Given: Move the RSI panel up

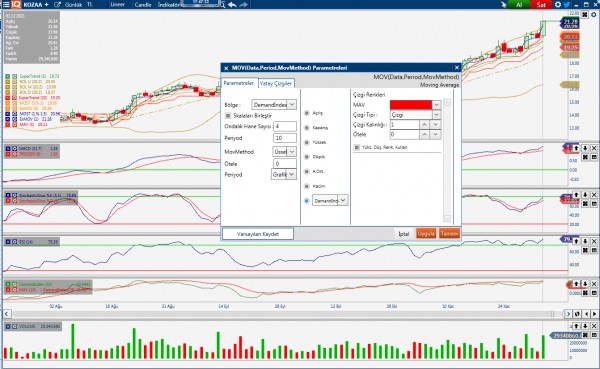Looking at the screenshot, I should (576, 241).
